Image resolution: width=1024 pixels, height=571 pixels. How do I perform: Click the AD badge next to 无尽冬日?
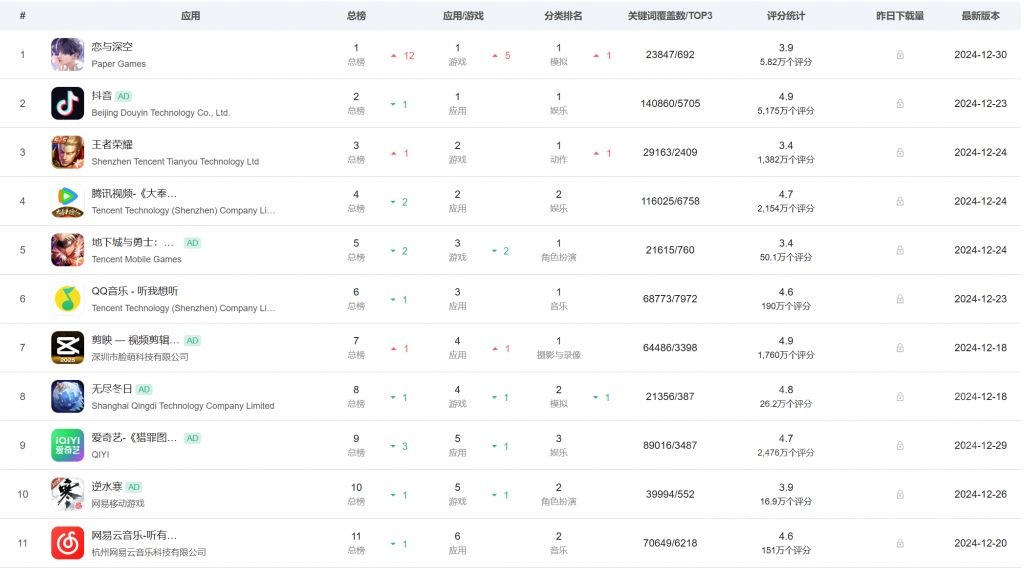tap(144, 389)
